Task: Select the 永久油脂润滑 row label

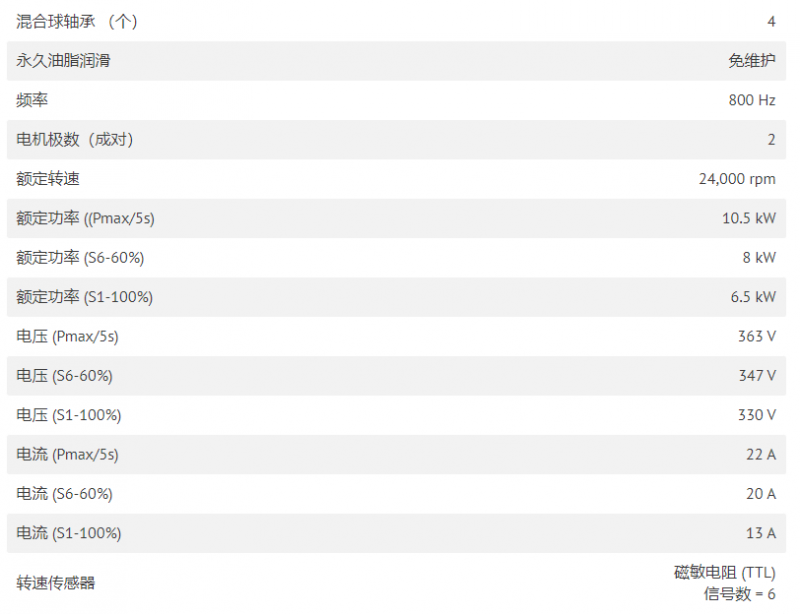Action: pos(63,61)
